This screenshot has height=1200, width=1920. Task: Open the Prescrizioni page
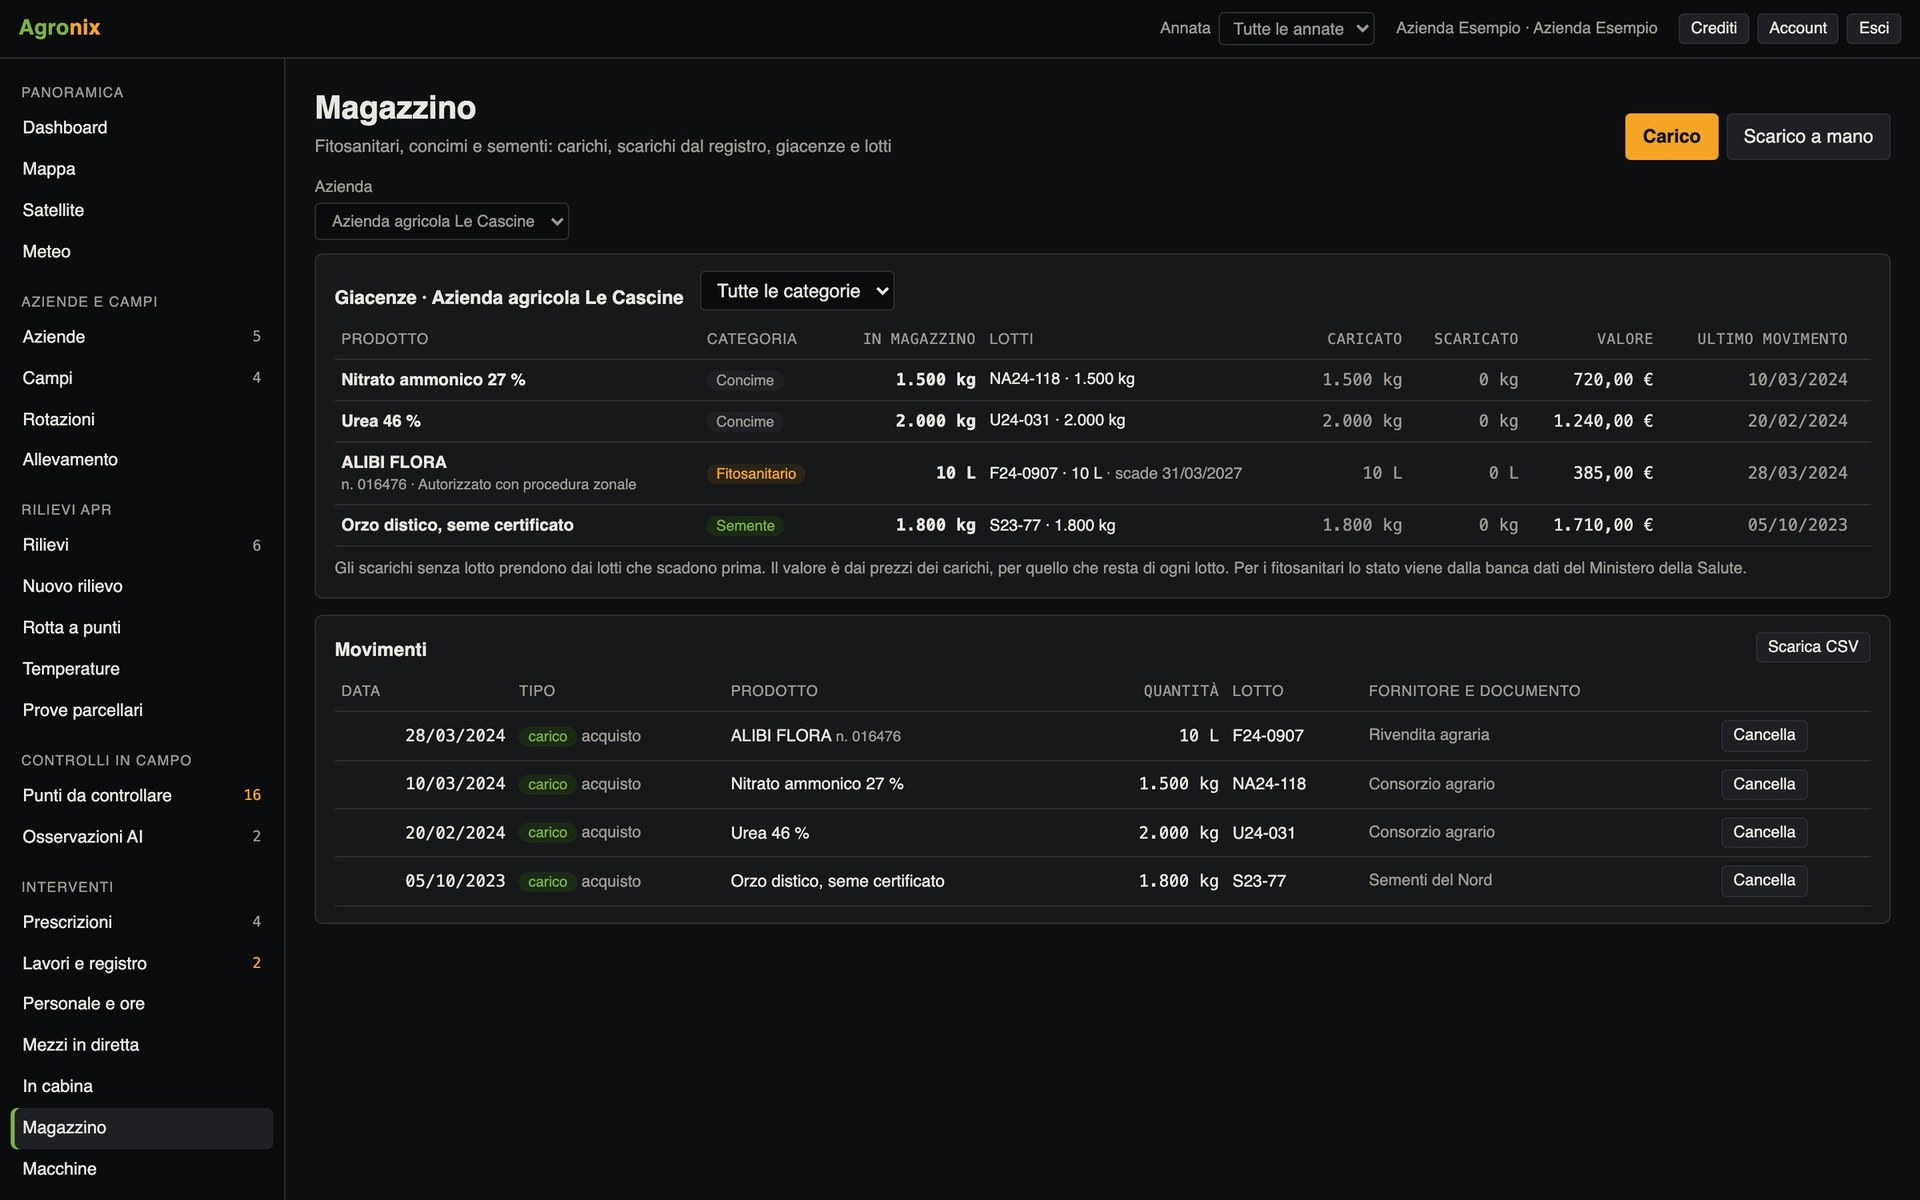pos(142,922)
